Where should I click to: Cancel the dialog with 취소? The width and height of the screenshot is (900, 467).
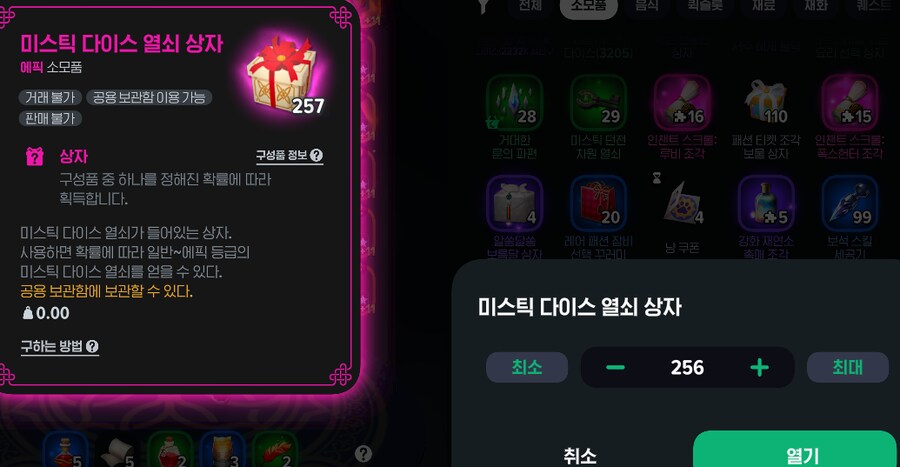(580, 455)
